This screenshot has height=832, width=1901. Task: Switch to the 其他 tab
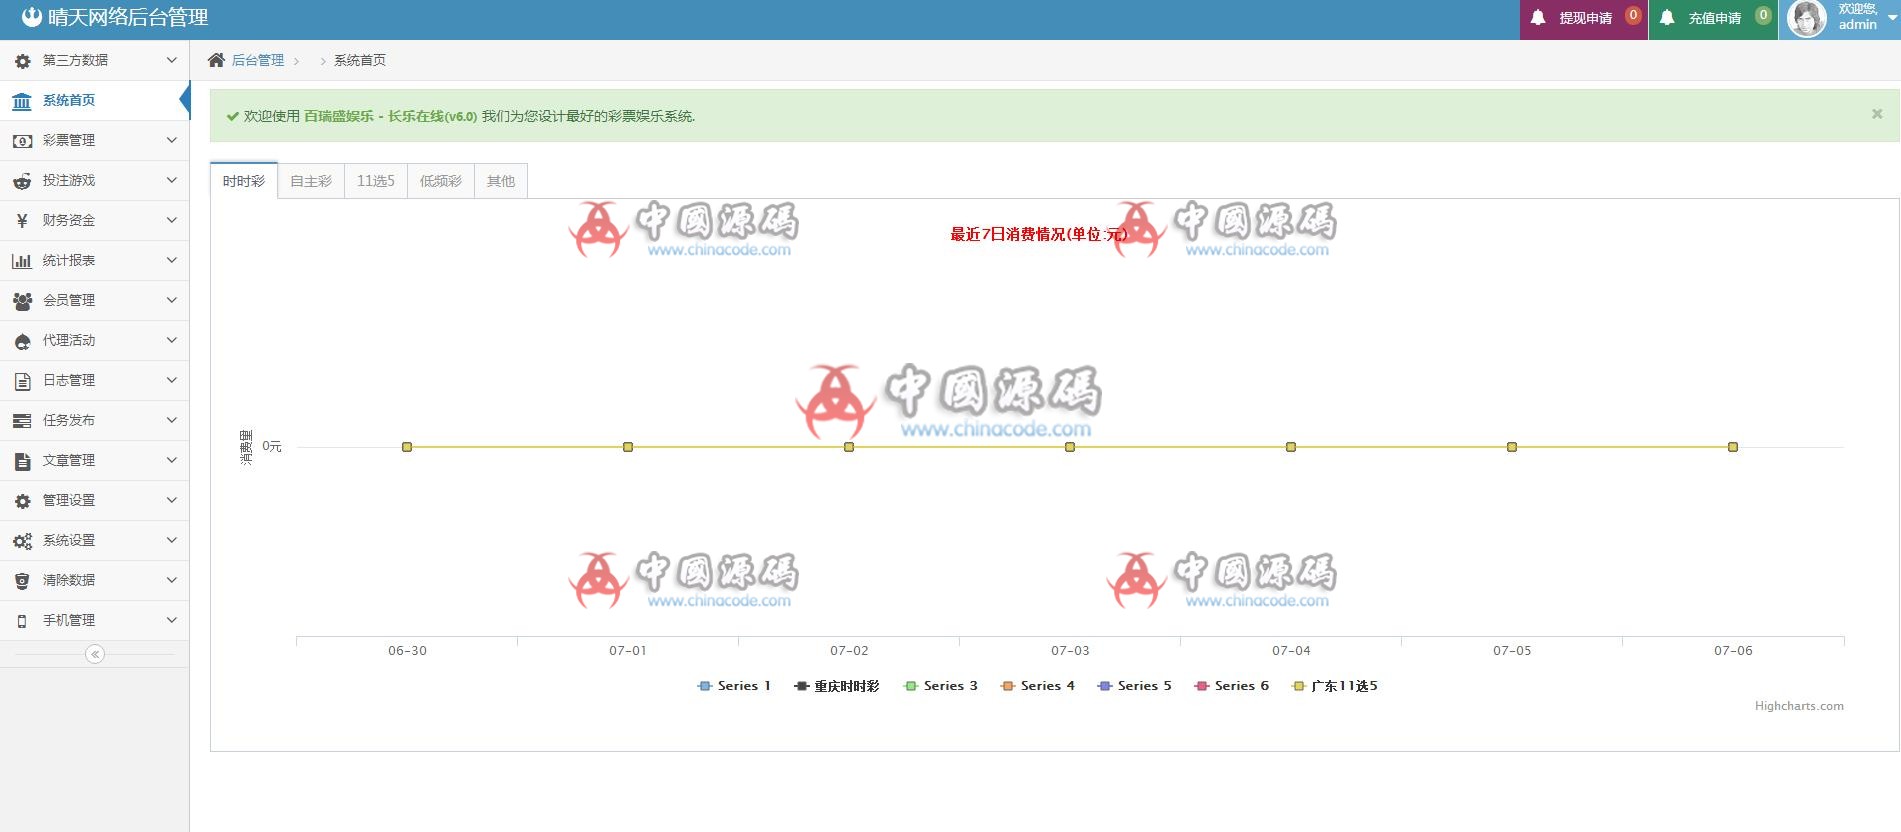(x=501, y=181)
